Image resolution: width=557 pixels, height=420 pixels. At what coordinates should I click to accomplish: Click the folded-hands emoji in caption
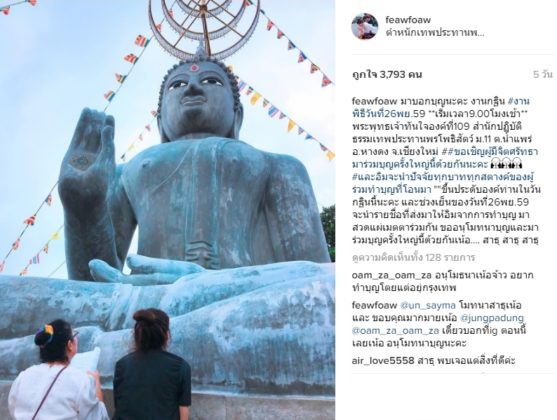coord(506,165)
